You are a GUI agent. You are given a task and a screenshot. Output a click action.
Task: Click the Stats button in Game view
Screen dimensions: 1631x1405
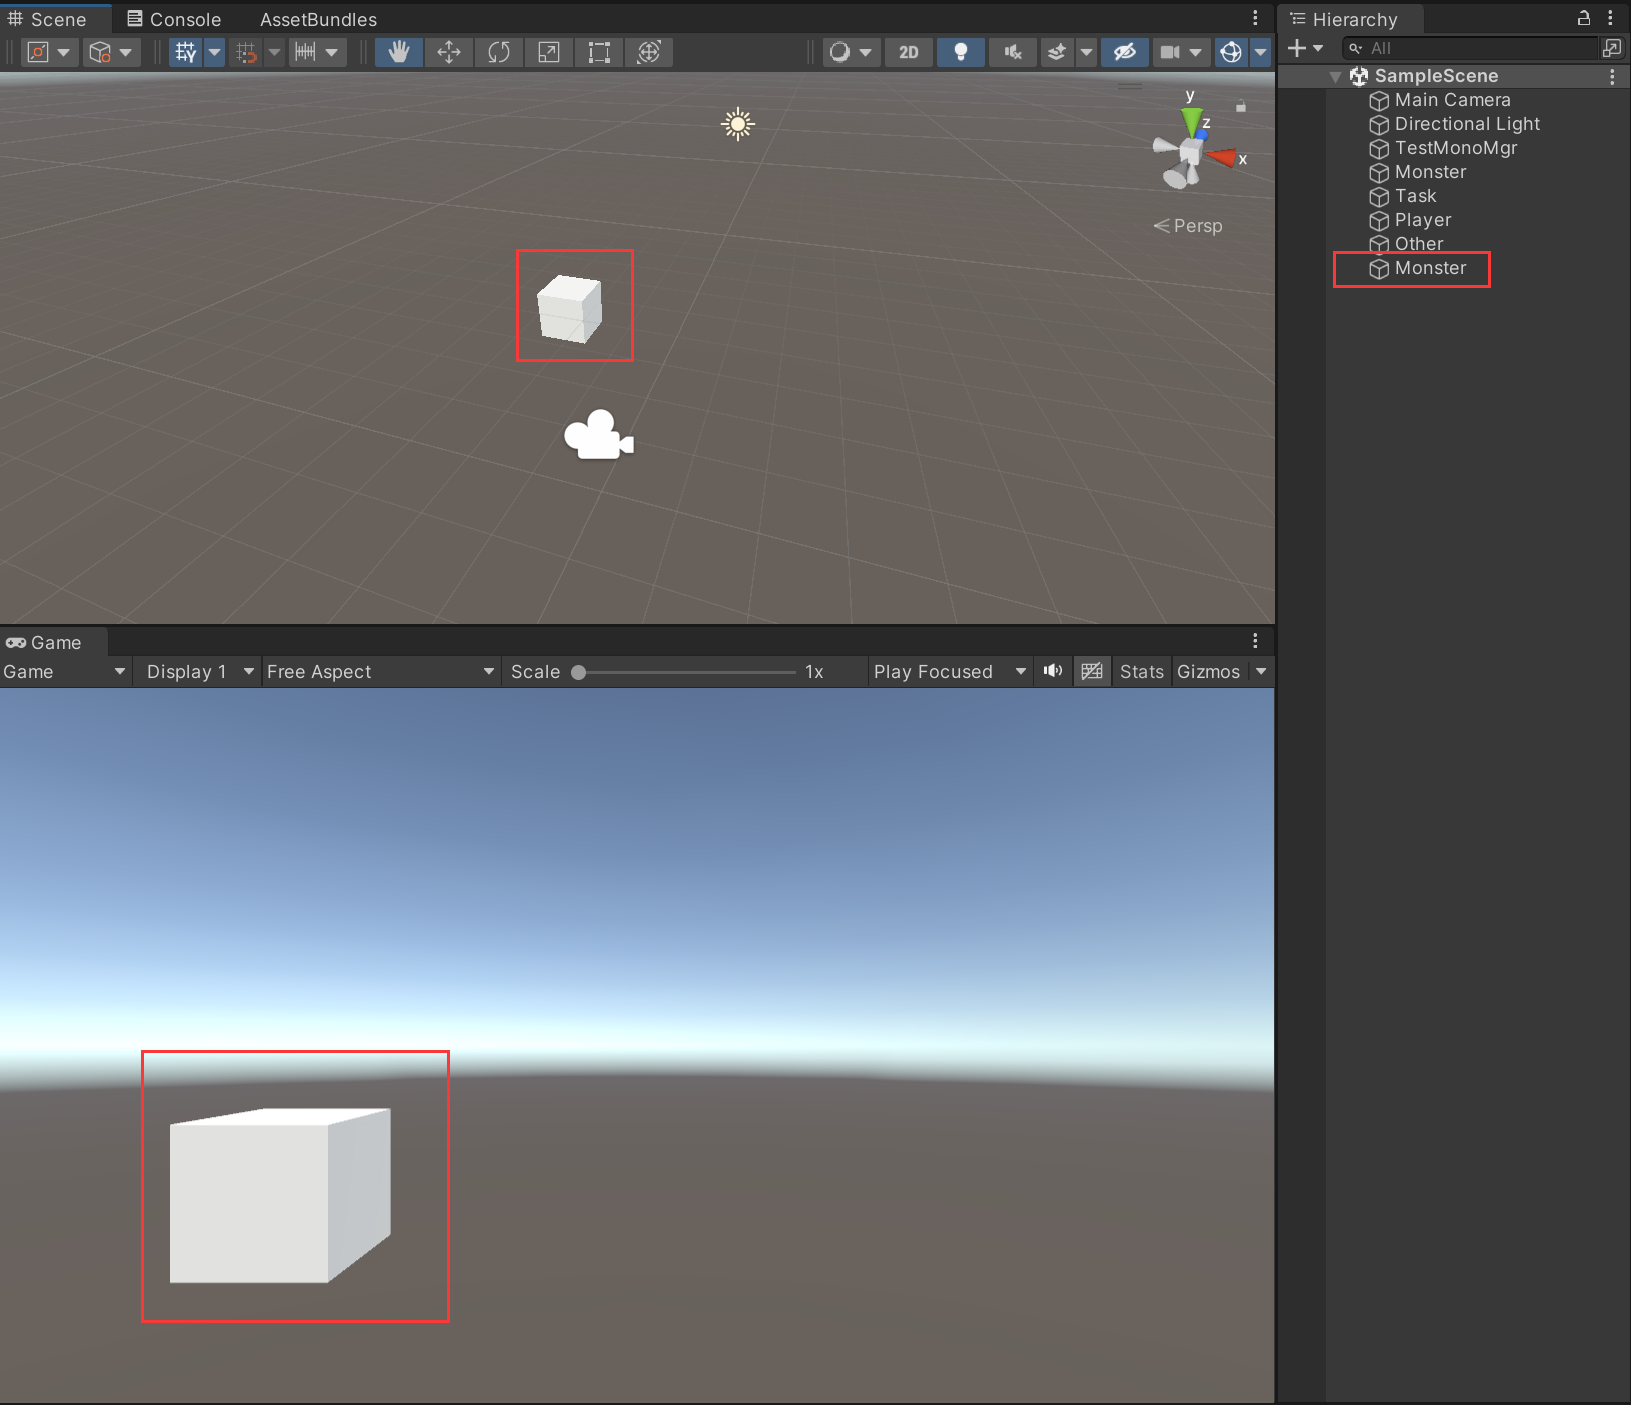tap(1142, 671)
